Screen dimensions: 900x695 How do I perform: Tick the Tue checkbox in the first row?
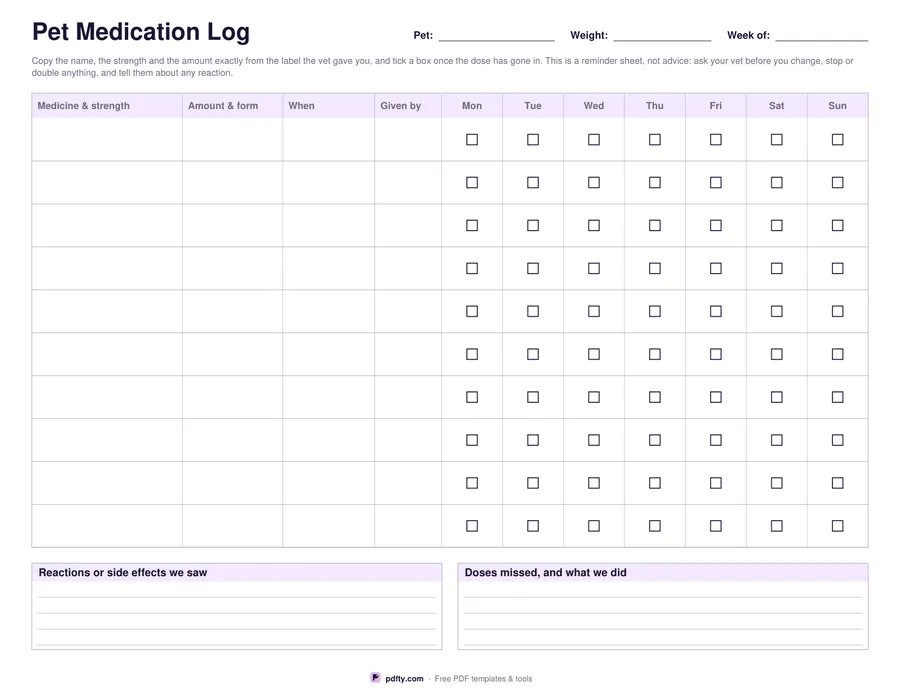[533, 139]
